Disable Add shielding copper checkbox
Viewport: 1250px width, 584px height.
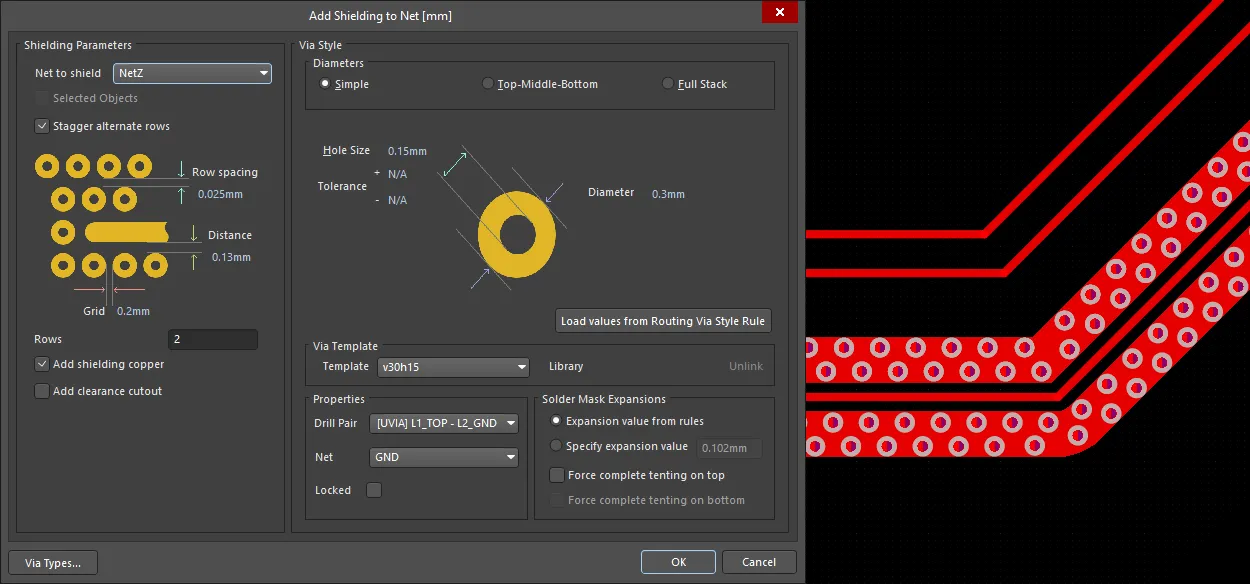[x=42, y=364]
